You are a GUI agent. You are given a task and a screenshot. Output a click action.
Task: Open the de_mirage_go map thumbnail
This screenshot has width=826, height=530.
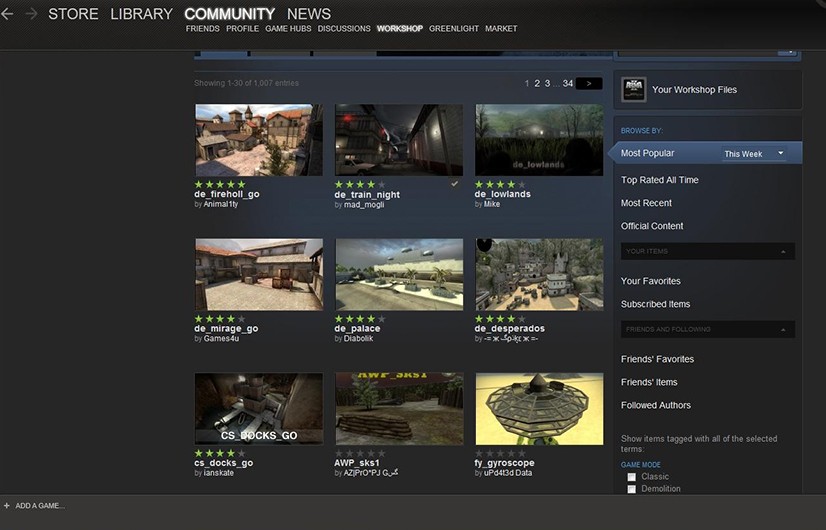(x=259, y=274)
